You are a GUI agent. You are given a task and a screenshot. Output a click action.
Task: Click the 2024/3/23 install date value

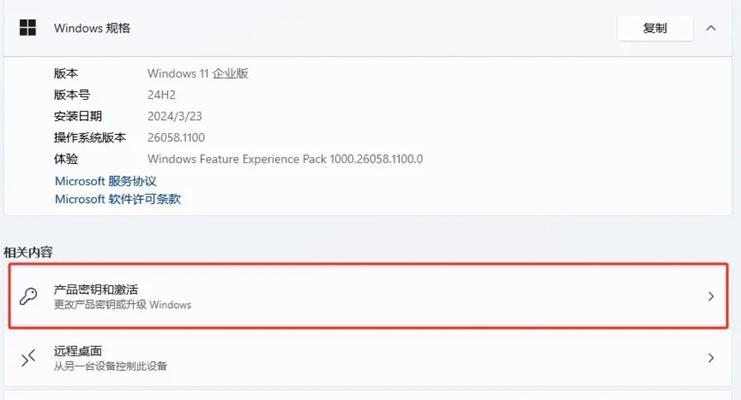(174, 116)
